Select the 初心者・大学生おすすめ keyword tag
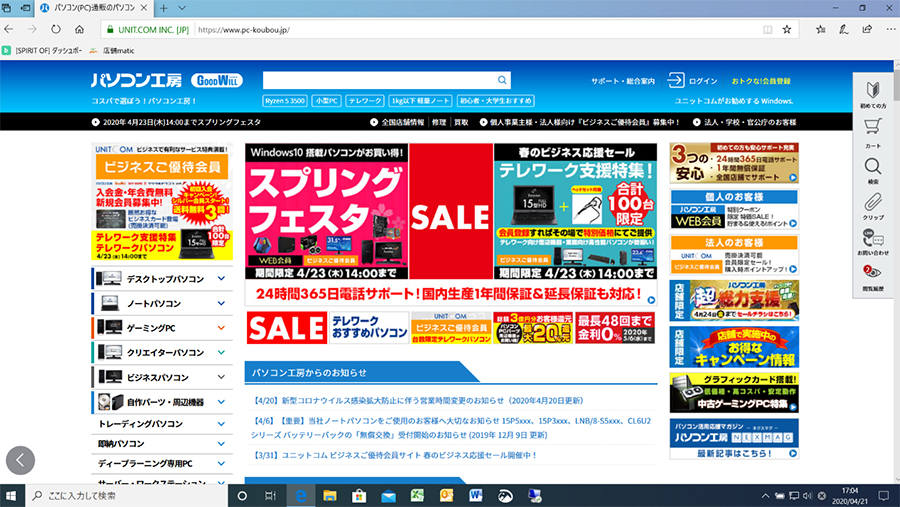This screenshot has width=900, height=507. click(x=496, y=100)
